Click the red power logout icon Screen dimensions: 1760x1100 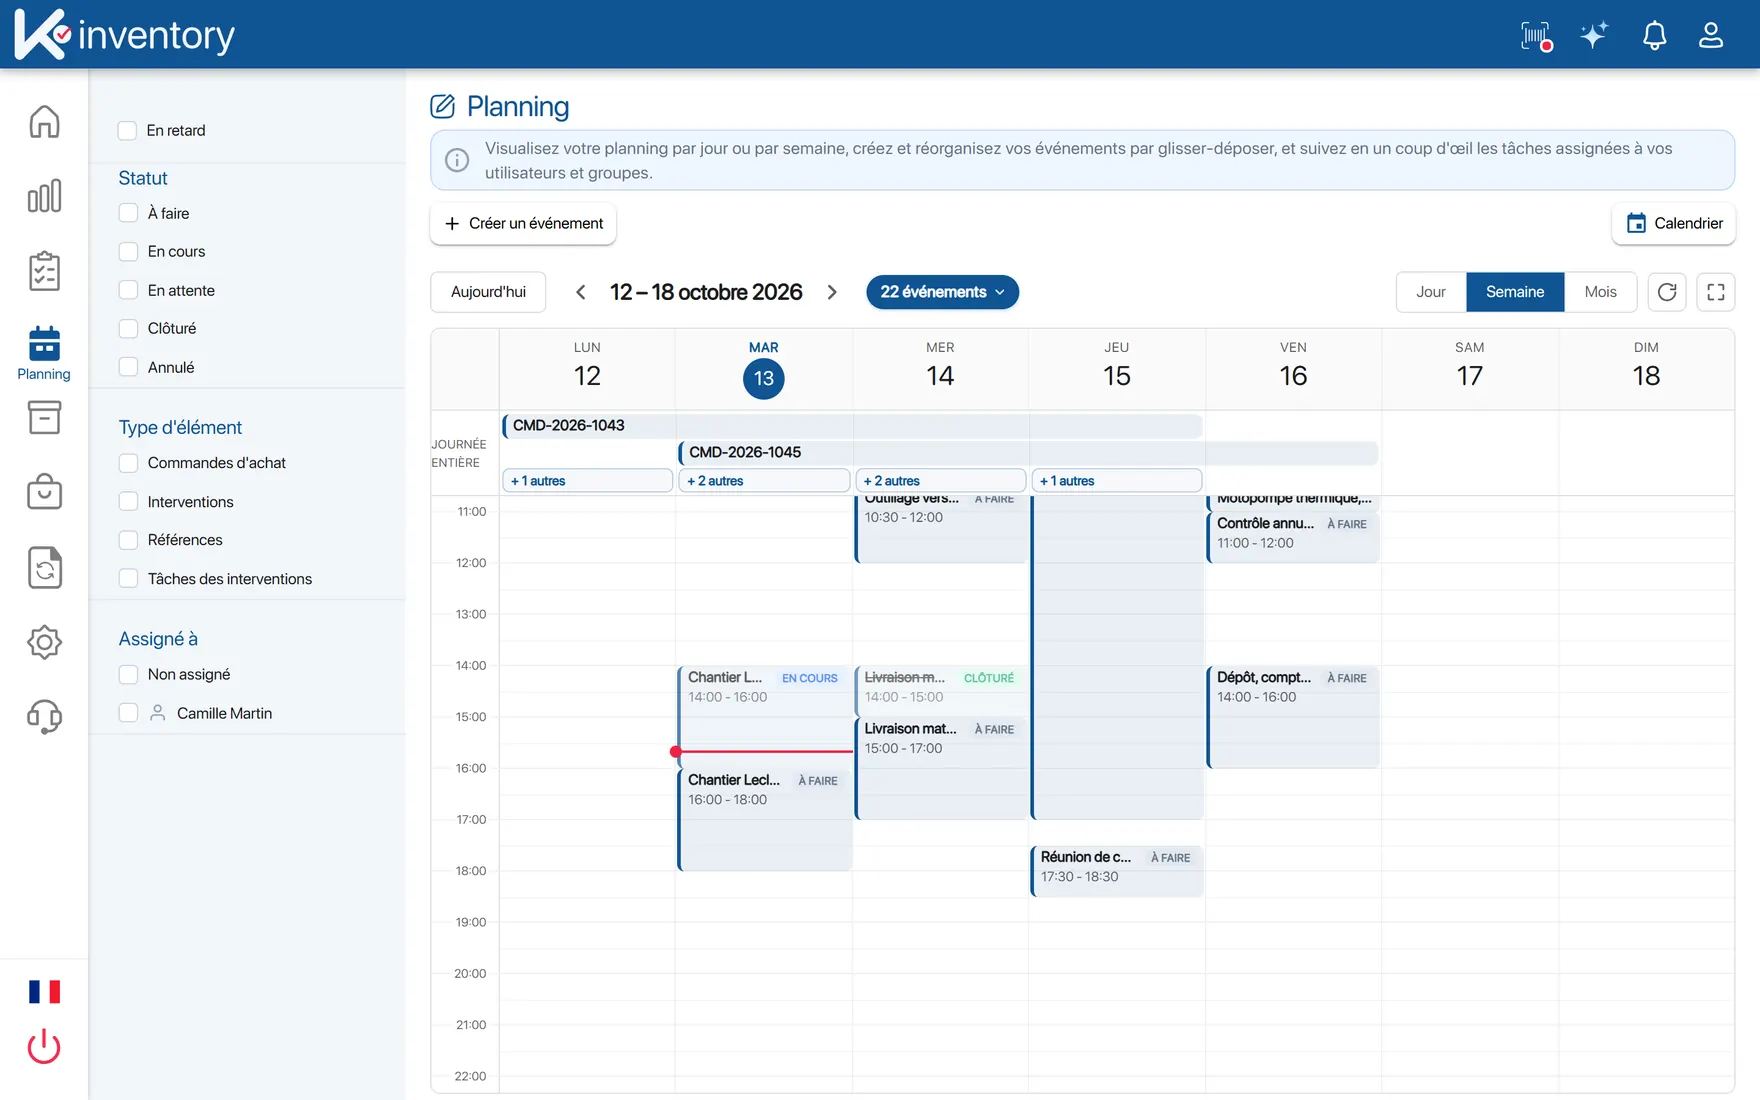pos(44,1046)
